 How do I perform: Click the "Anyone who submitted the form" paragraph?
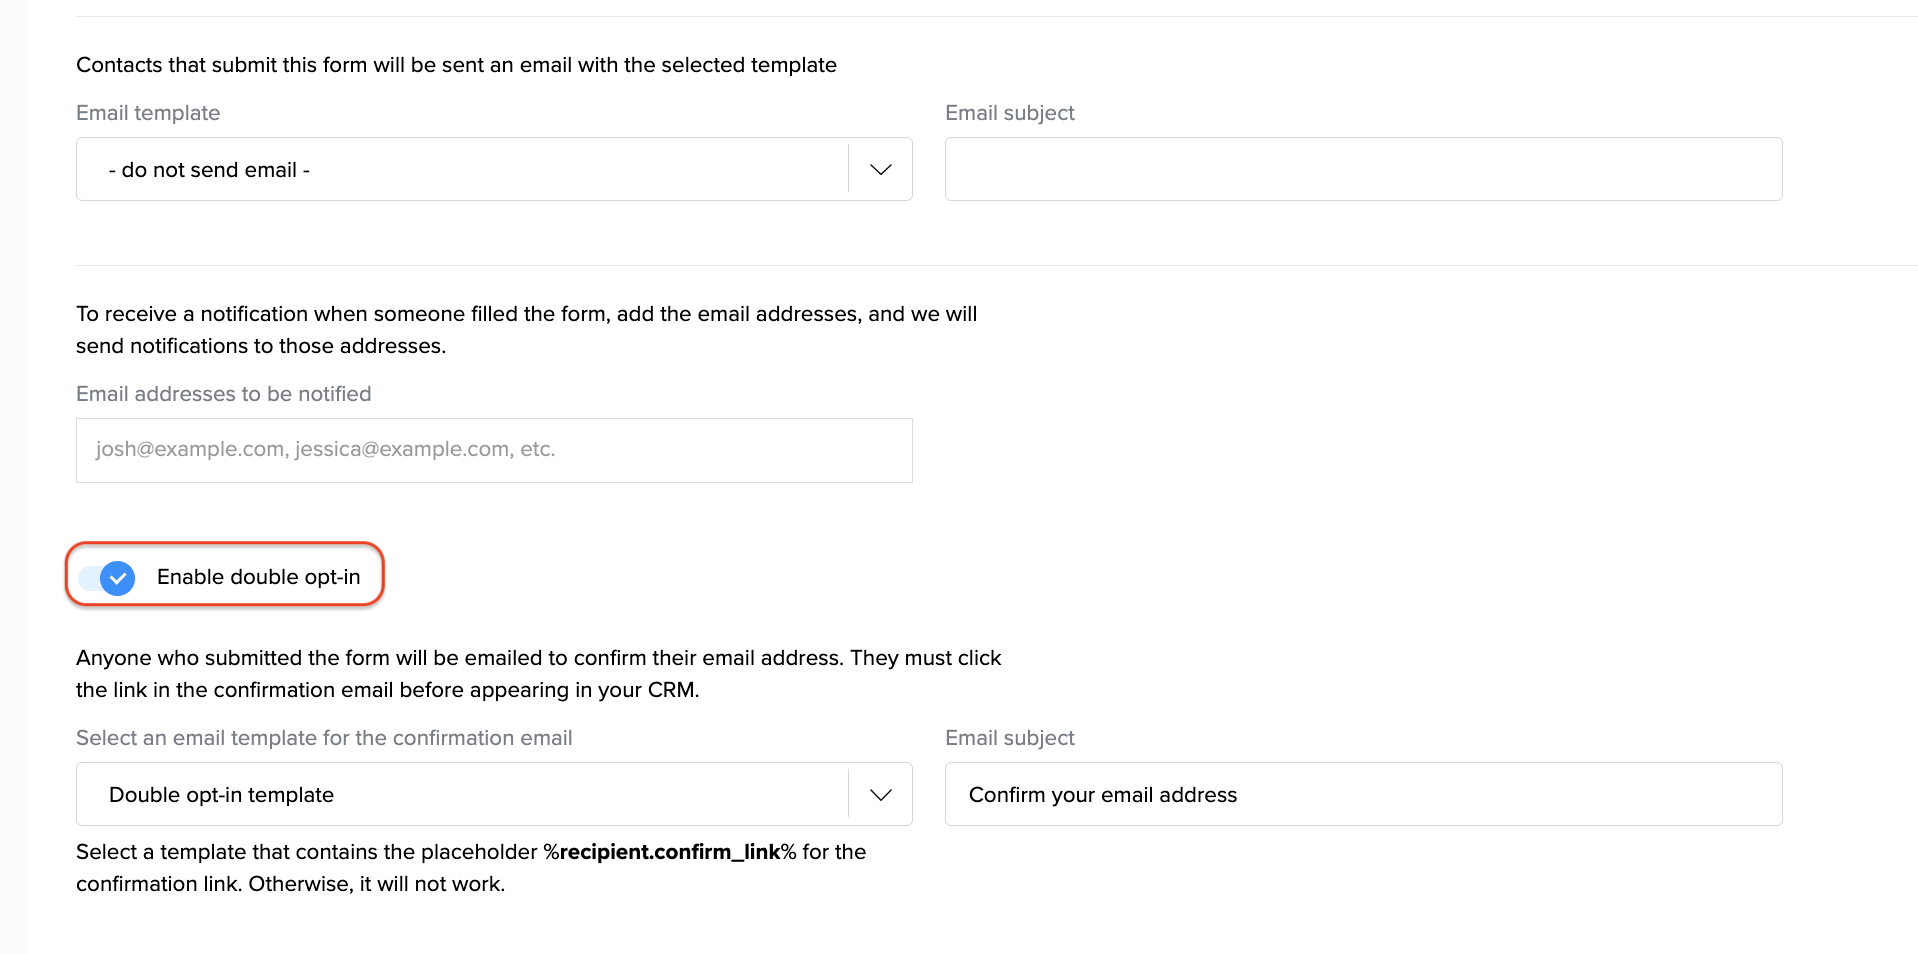click(x=538, y=658)
